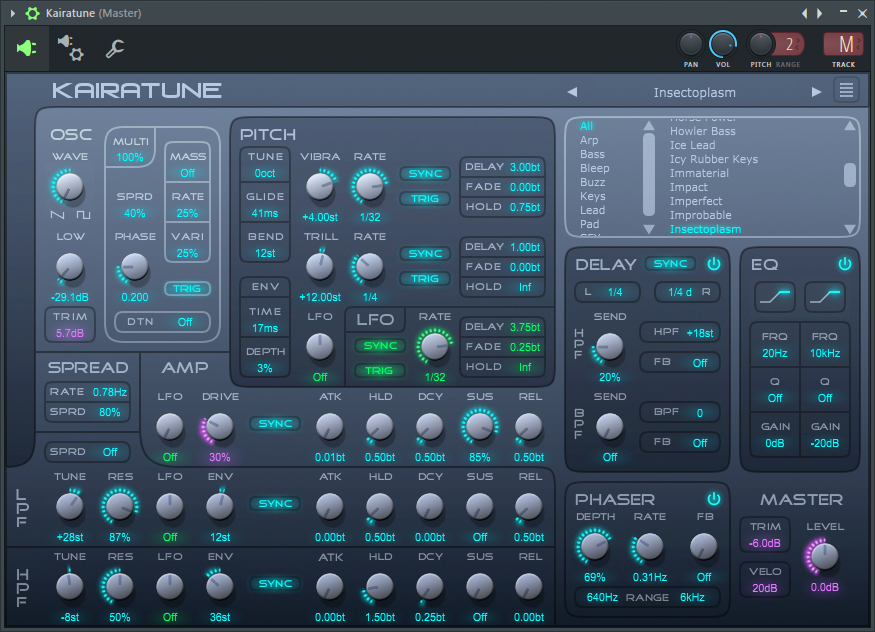Open the DTN Off selector
Screen dimensions: 875x632
click(162, 322)
